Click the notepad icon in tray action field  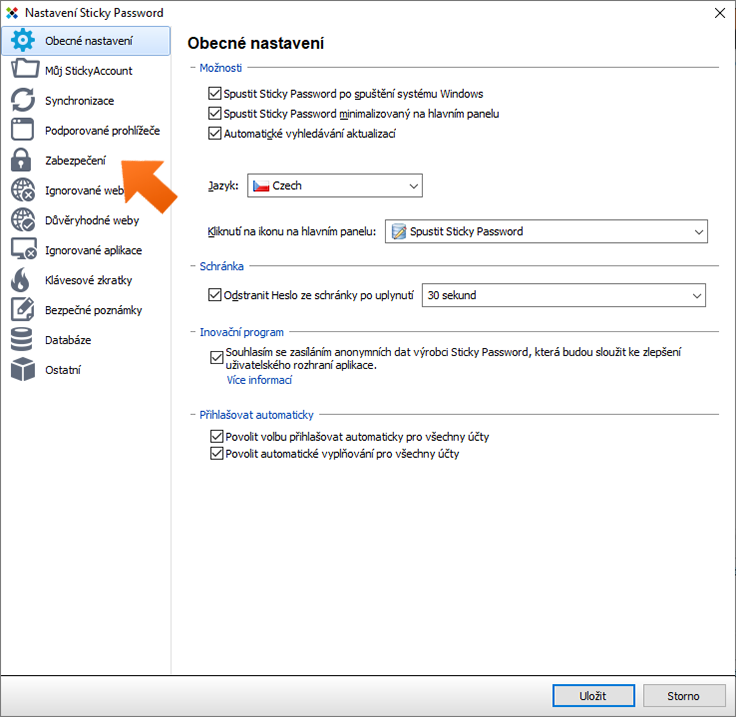(x=399, y=231)
